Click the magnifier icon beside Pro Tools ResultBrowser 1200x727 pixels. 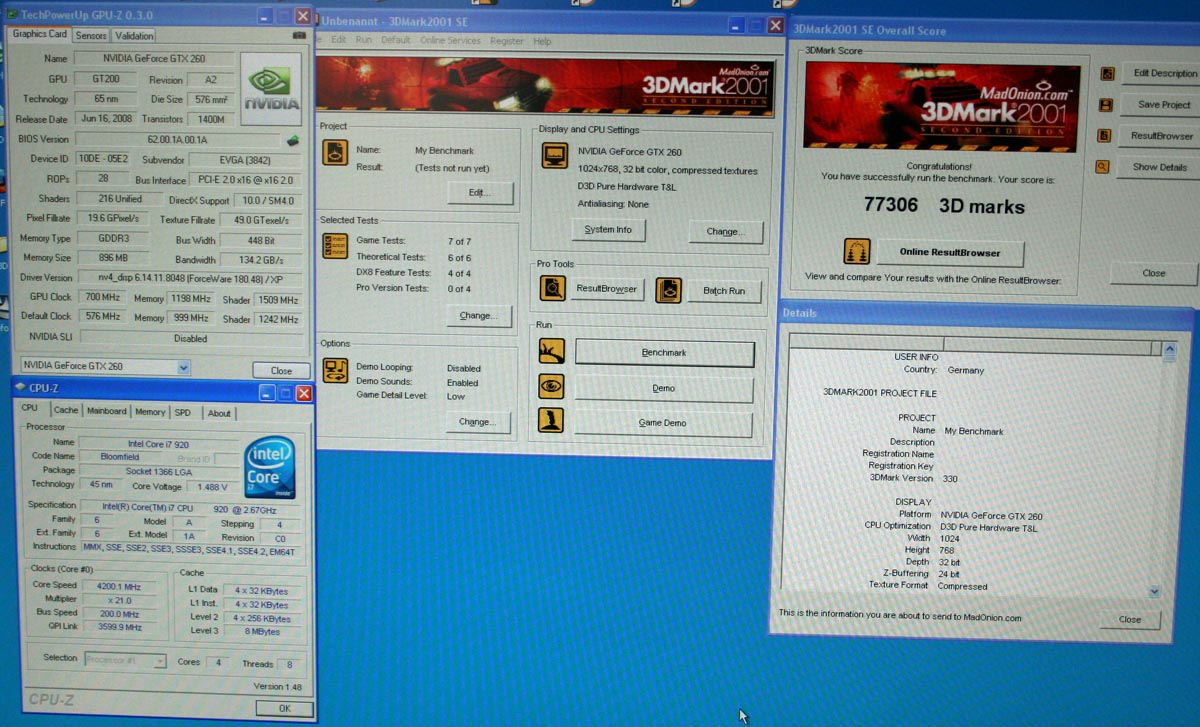click(552, 289)
